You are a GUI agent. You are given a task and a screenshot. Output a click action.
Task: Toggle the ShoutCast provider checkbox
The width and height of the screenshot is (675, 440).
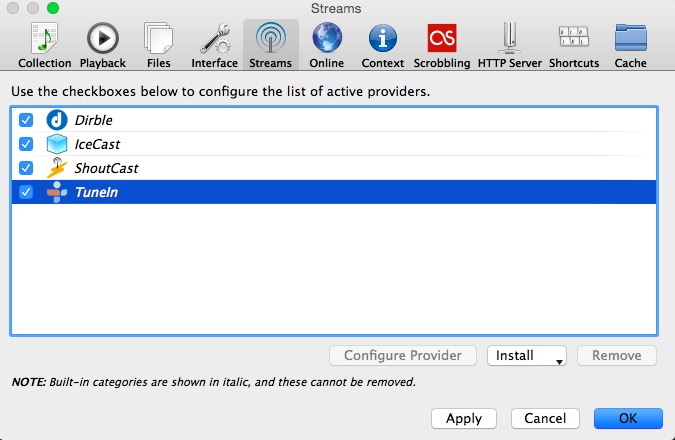tap(26, 168)
